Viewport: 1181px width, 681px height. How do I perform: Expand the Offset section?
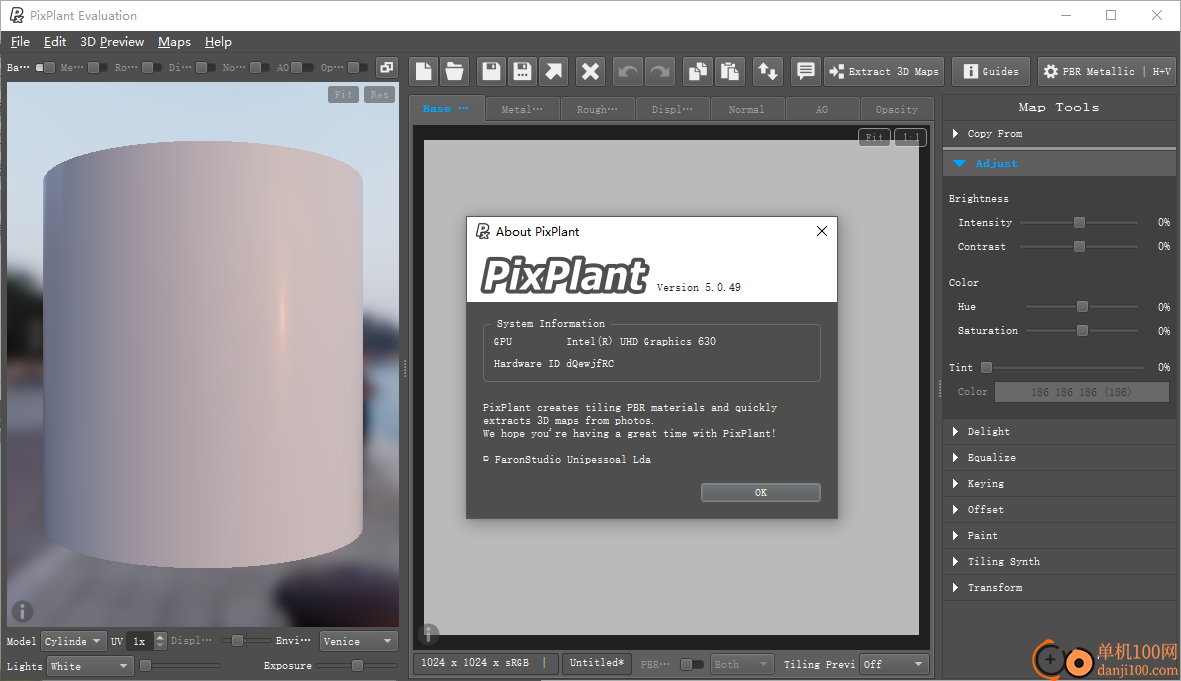click(1059, 509)
